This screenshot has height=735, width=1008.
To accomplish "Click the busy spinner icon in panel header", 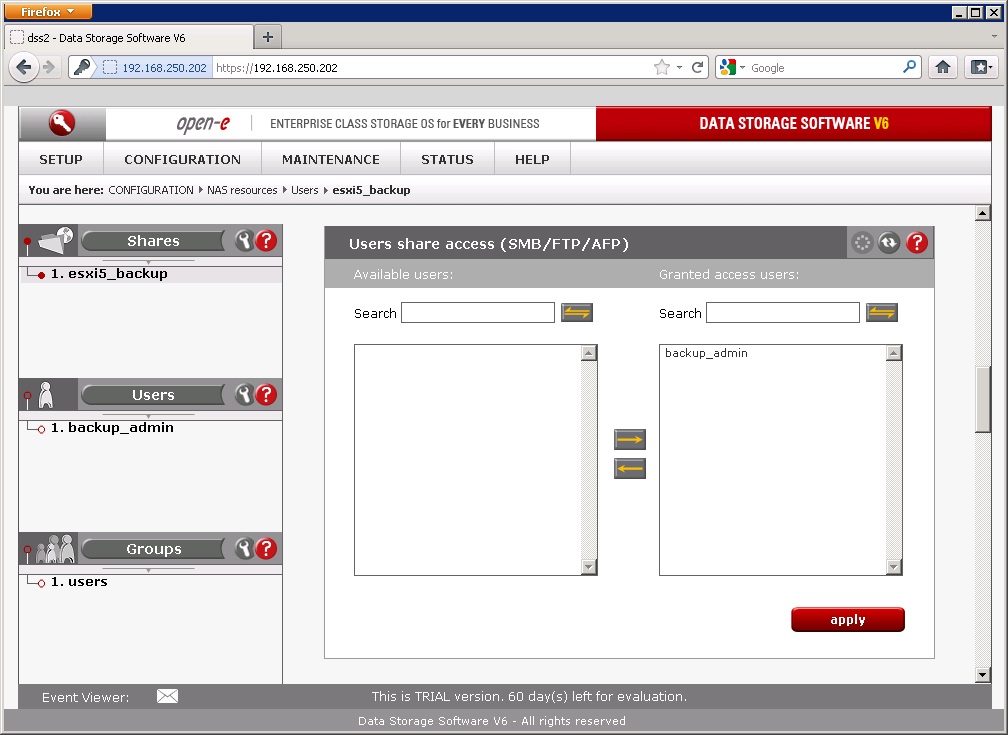I will coord(862,242).
